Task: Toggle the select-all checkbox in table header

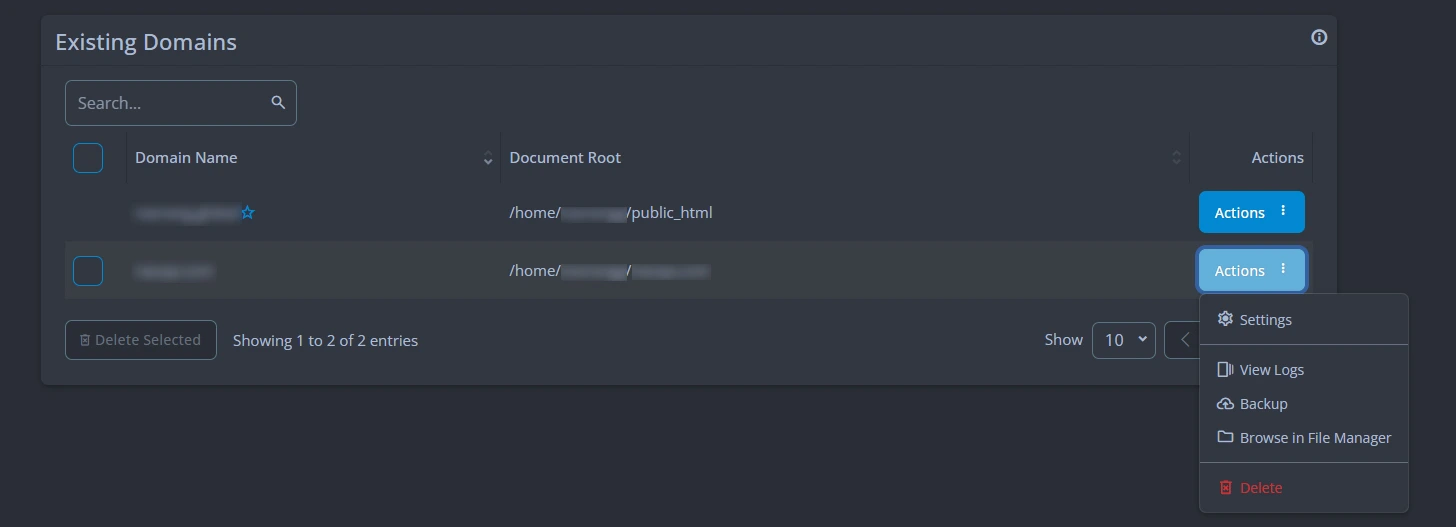Action: tap(88, 158)
